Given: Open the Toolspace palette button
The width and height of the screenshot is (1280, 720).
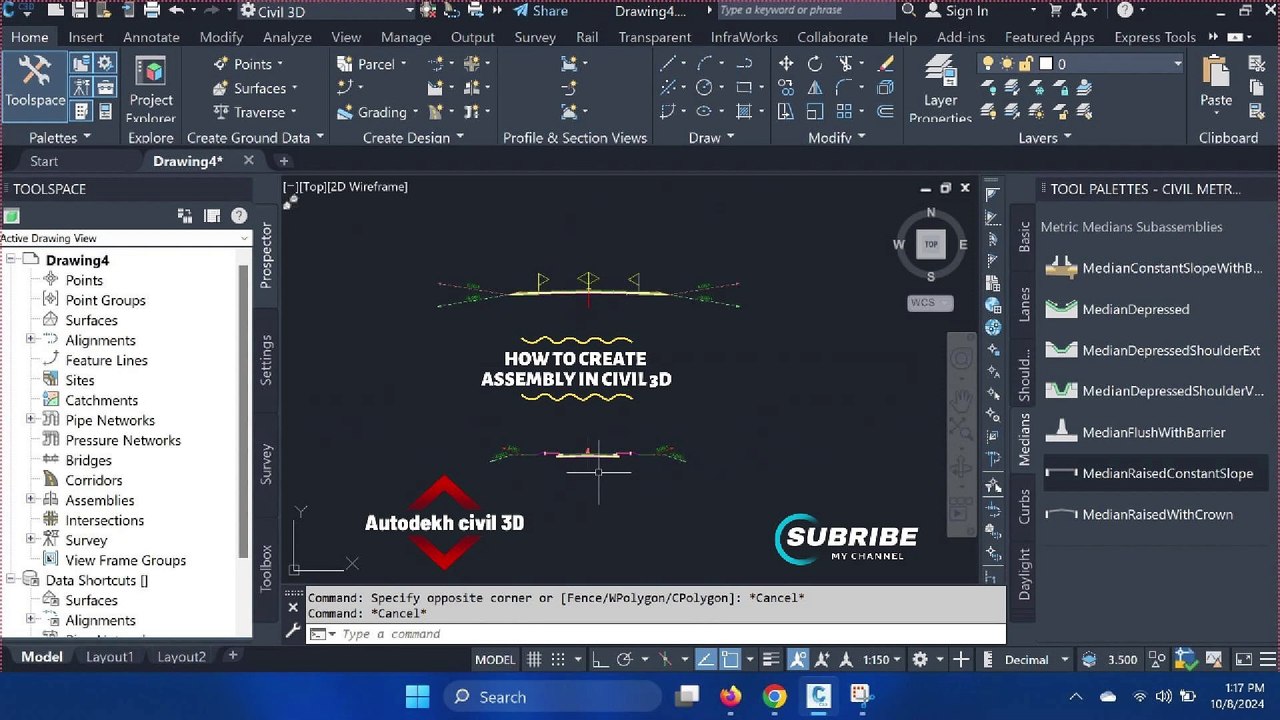Looking at the screenshot, I should click(35, 83).
